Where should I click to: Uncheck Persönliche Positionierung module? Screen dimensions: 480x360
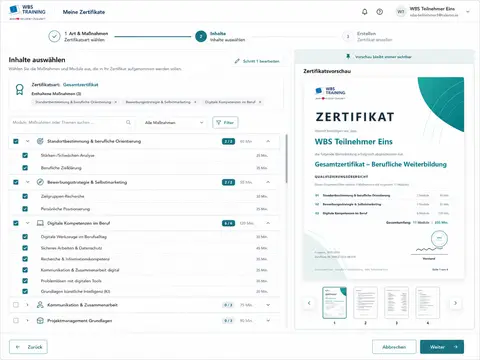[25, 209]
